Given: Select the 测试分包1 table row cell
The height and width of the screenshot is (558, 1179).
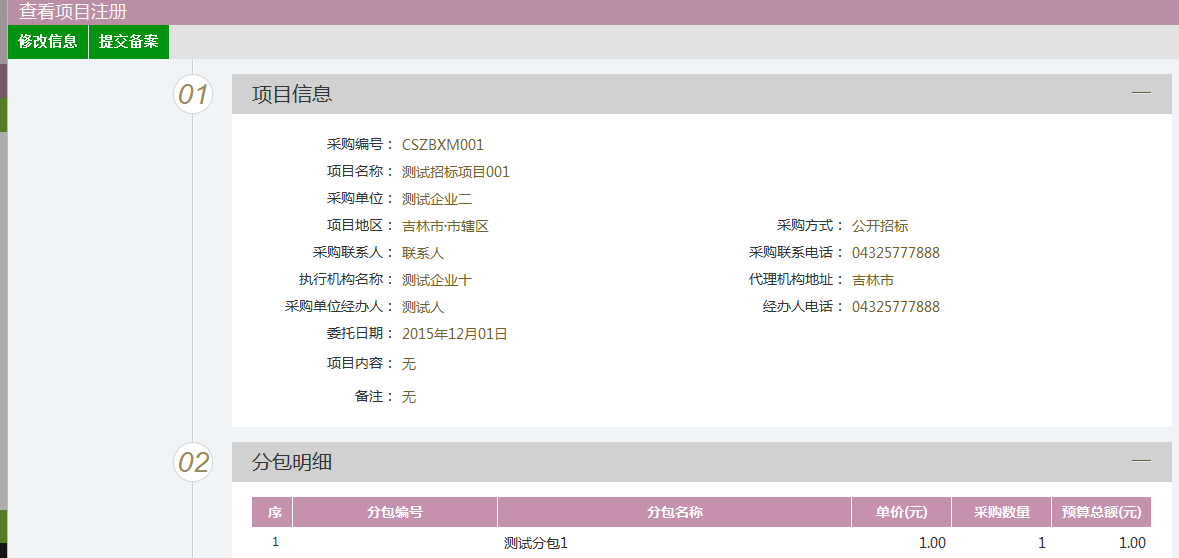Looking at the screenshot, I should tap(536, 543).
